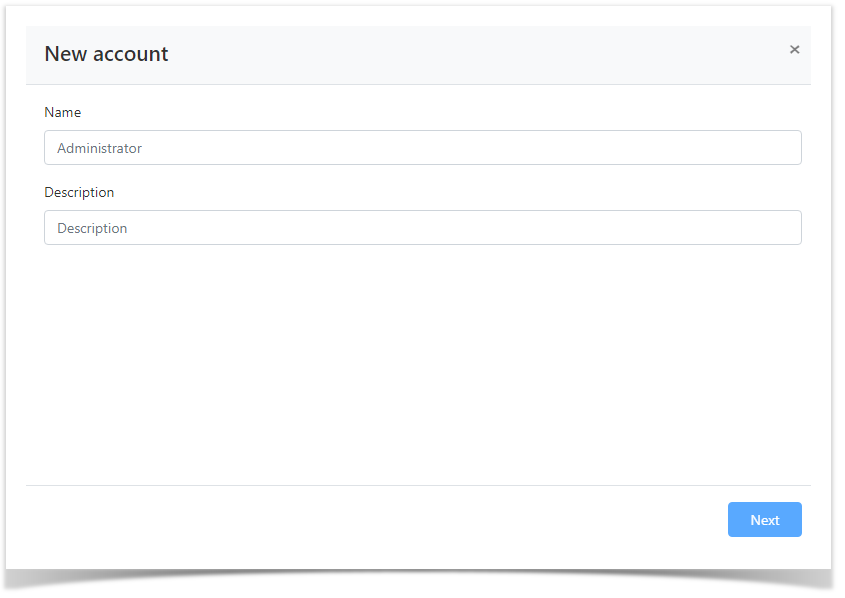Hit the × icon in dialog header
Image resolution: width=845 pixels, height=598 pixels.
pyautogui.click(x=794, y=50)
